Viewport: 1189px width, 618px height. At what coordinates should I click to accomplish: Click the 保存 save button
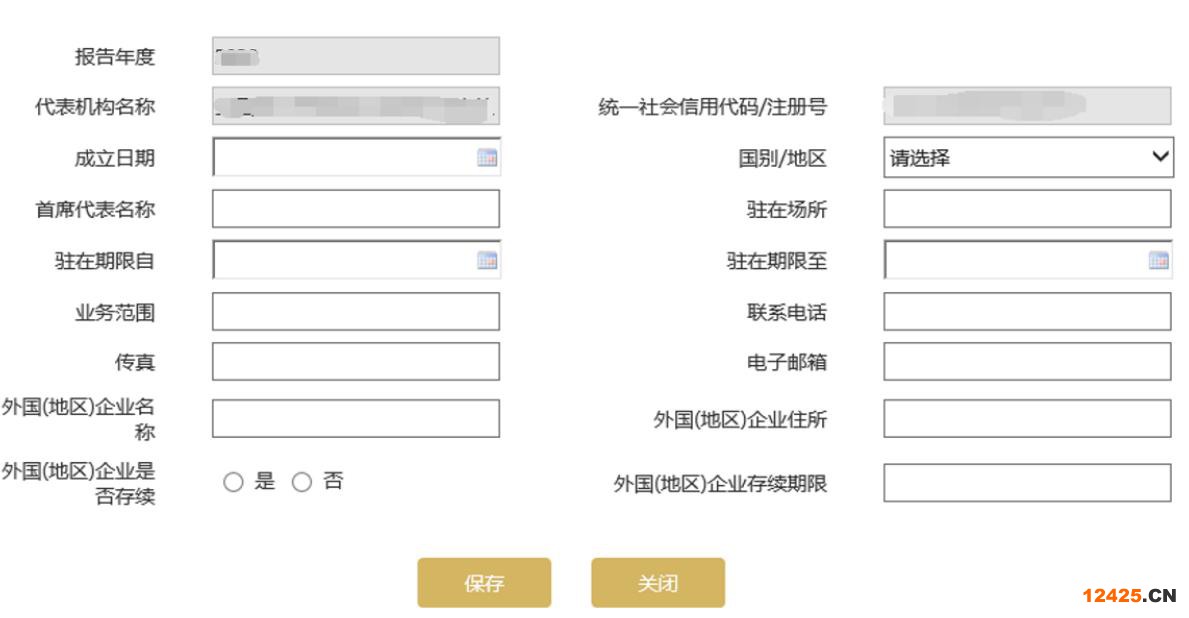pyautogui.click(x=484, y=582)
